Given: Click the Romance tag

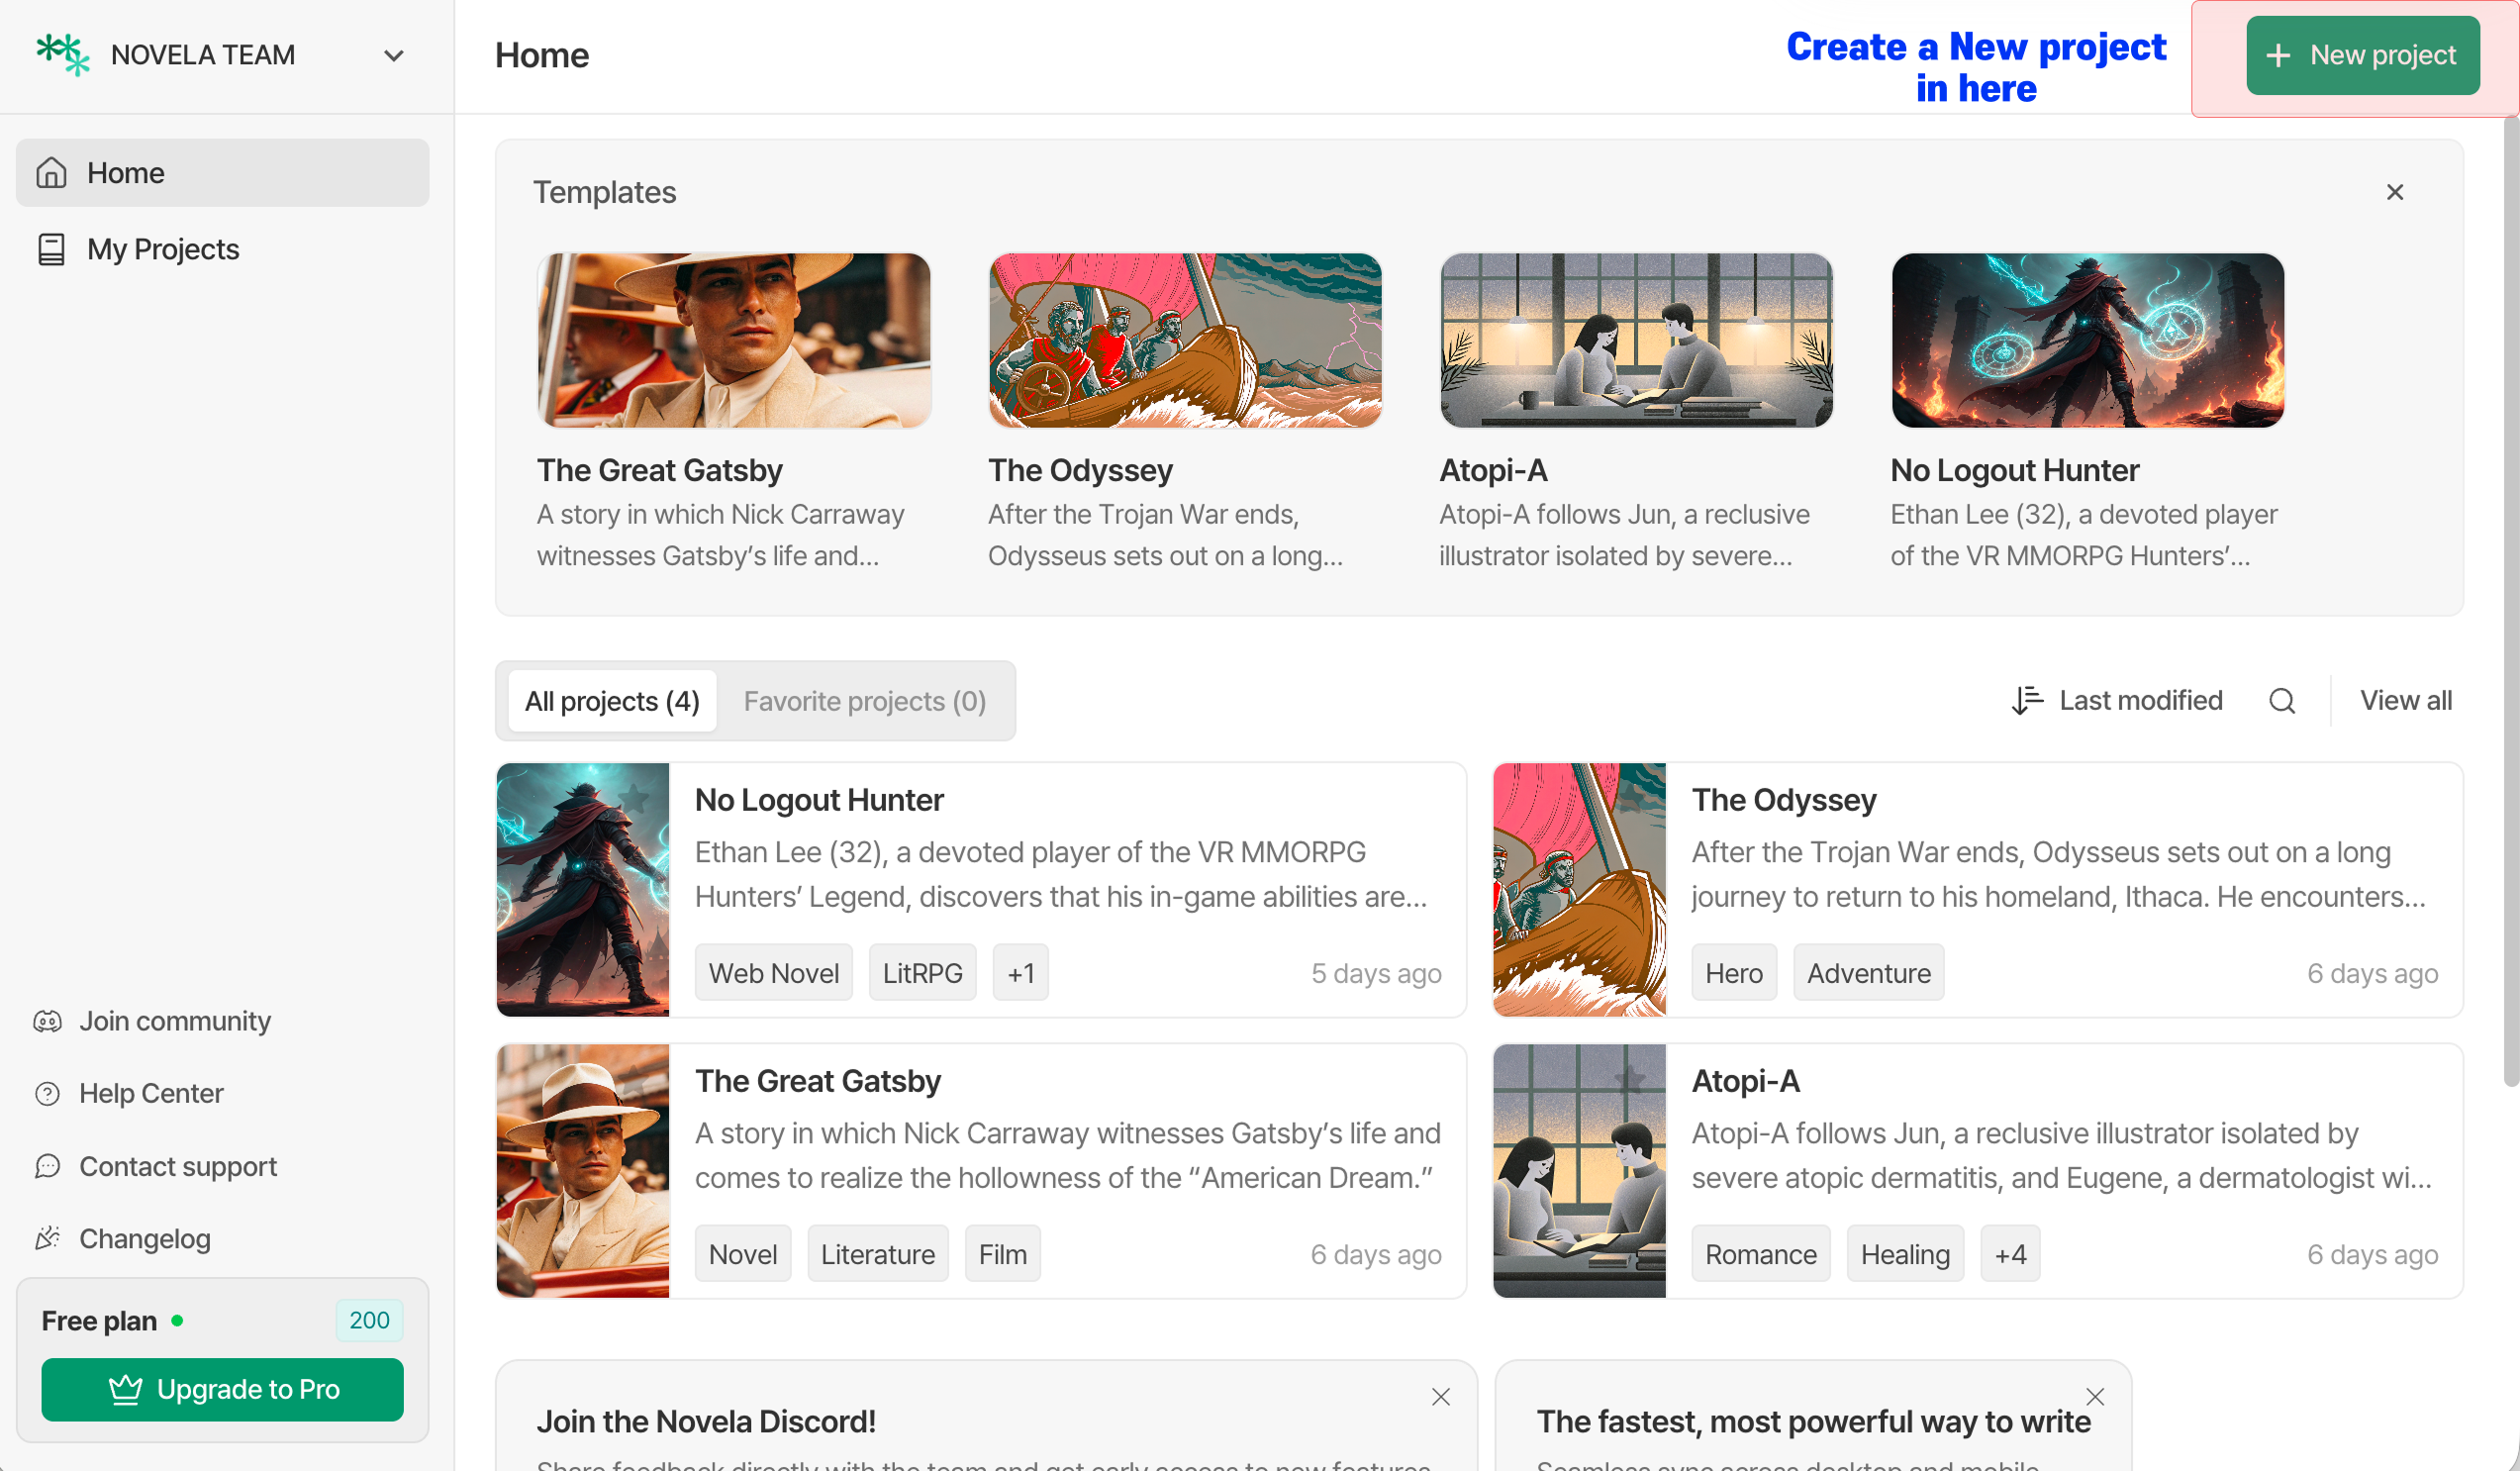Looking at the screenshot, I should 1761,1254.
